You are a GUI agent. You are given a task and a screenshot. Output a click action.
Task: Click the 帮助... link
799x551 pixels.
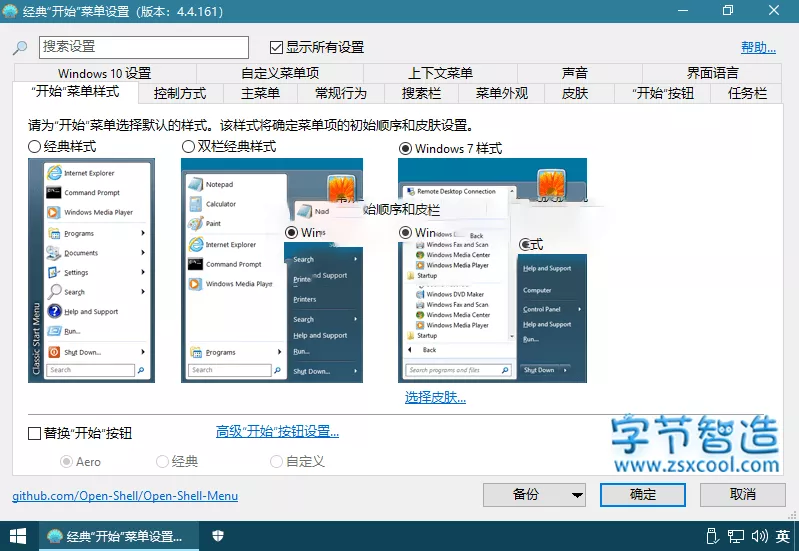tap(758, 47)
